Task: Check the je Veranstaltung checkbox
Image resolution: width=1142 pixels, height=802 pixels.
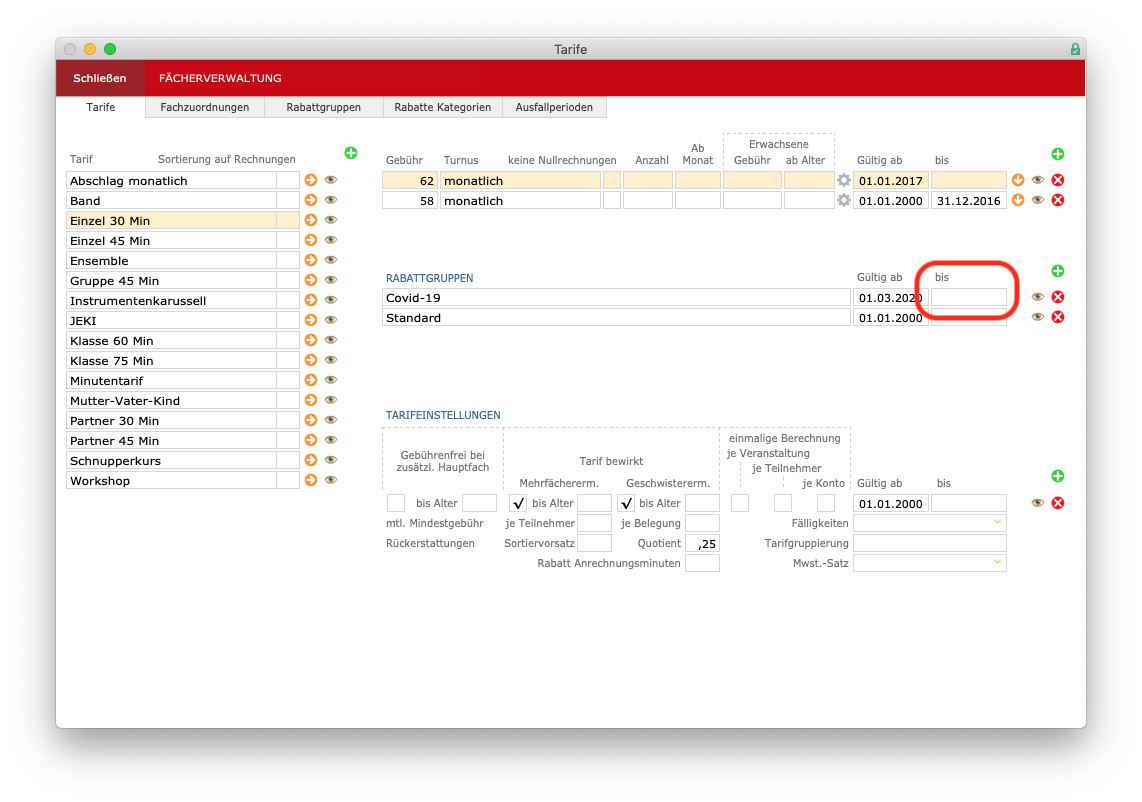Action: point(740,503)
